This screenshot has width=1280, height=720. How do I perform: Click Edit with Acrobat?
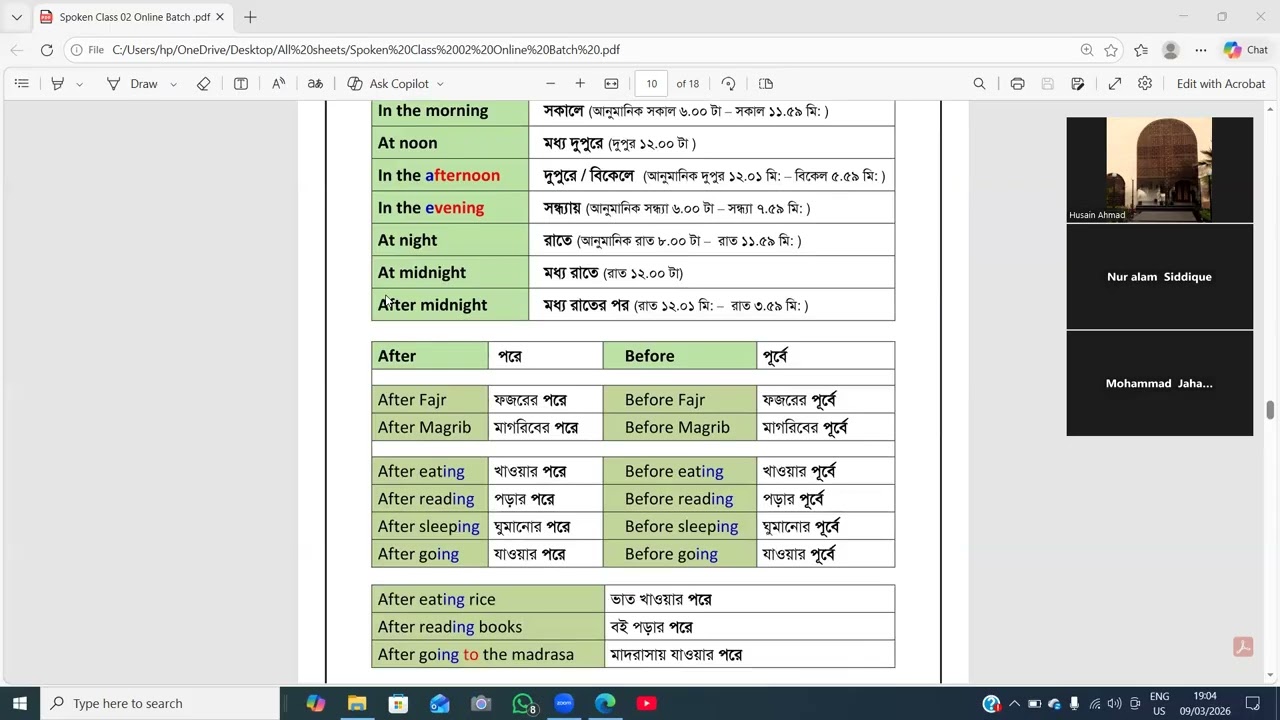(x=1221, y=84)
